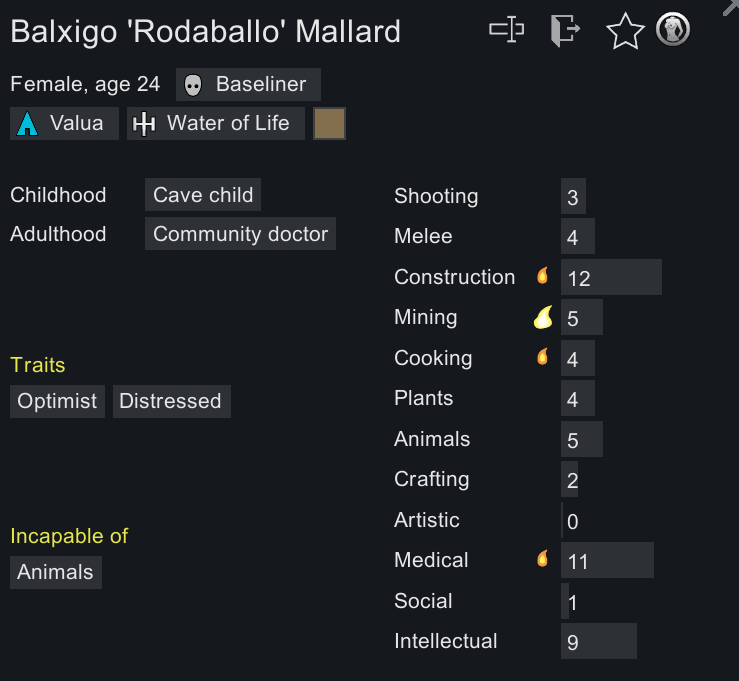Open the body appearance round icon

673,29
